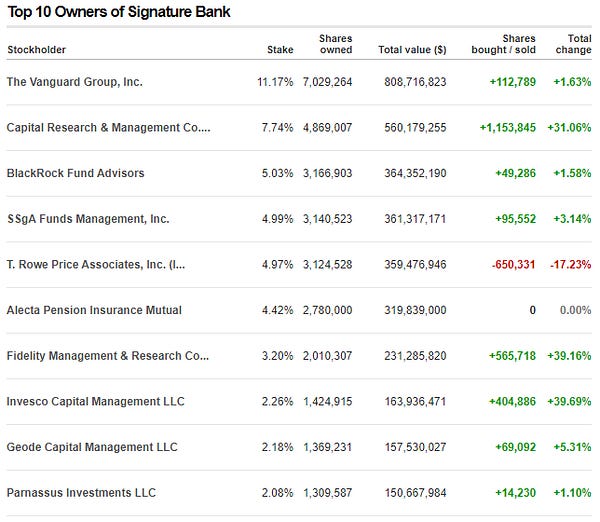600x522 pixels.
Task: Open Invesco Capital Management LLC stockholder
Action: pyautogui.click(x=96, y=401)
